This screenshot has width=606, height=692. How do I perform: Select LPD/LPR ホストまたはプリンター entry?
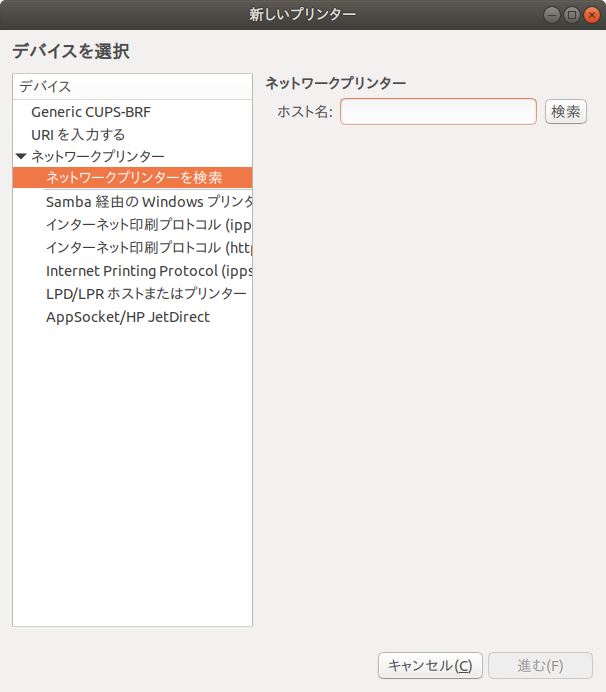[132, 293]
